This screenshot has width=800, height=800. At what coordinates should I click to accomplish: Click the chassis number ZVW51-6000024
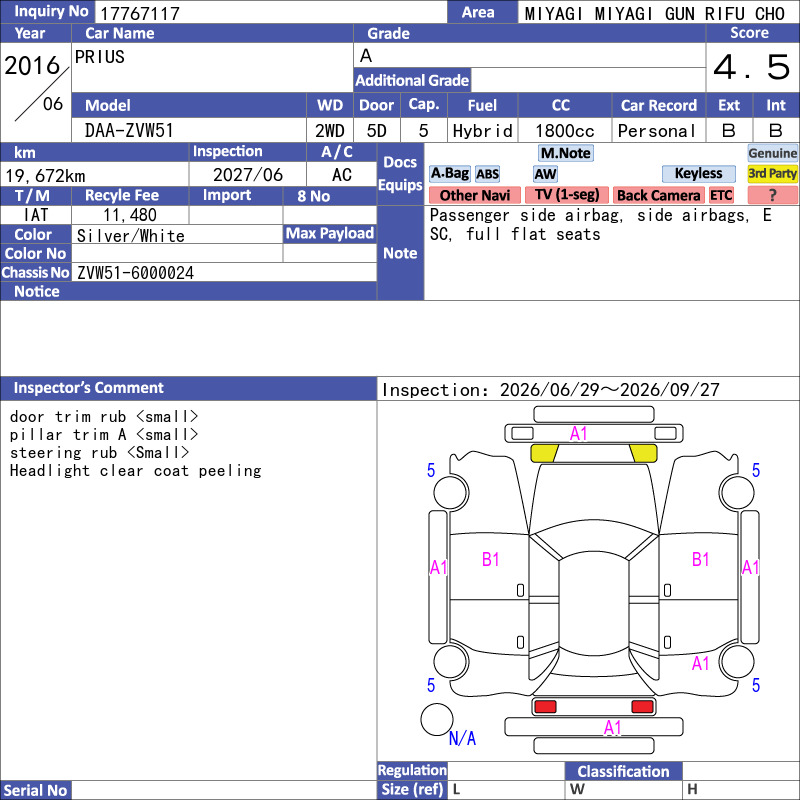point(135,273)
